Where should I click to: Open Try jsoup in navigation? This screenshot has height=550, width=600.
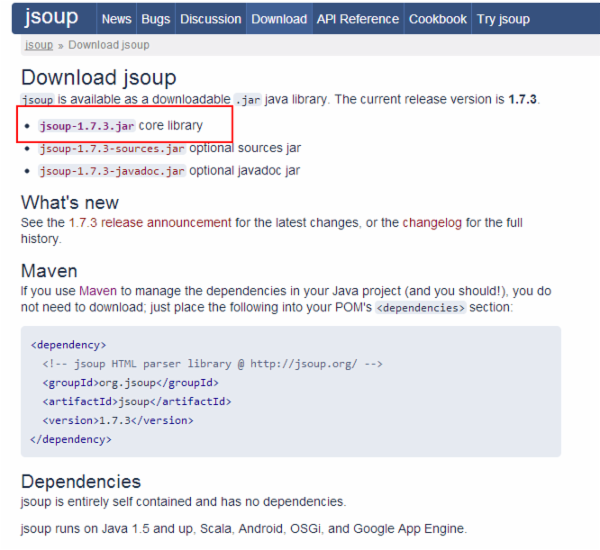point(503,19)
